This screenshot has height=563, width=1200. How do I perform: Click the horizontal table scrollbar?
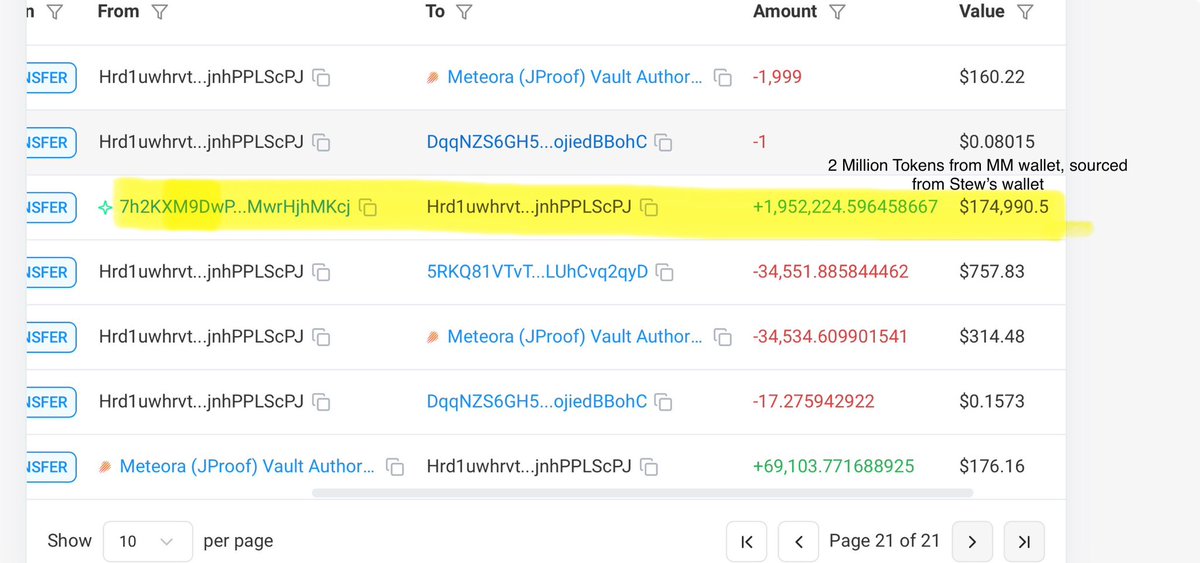pos(642,493)
